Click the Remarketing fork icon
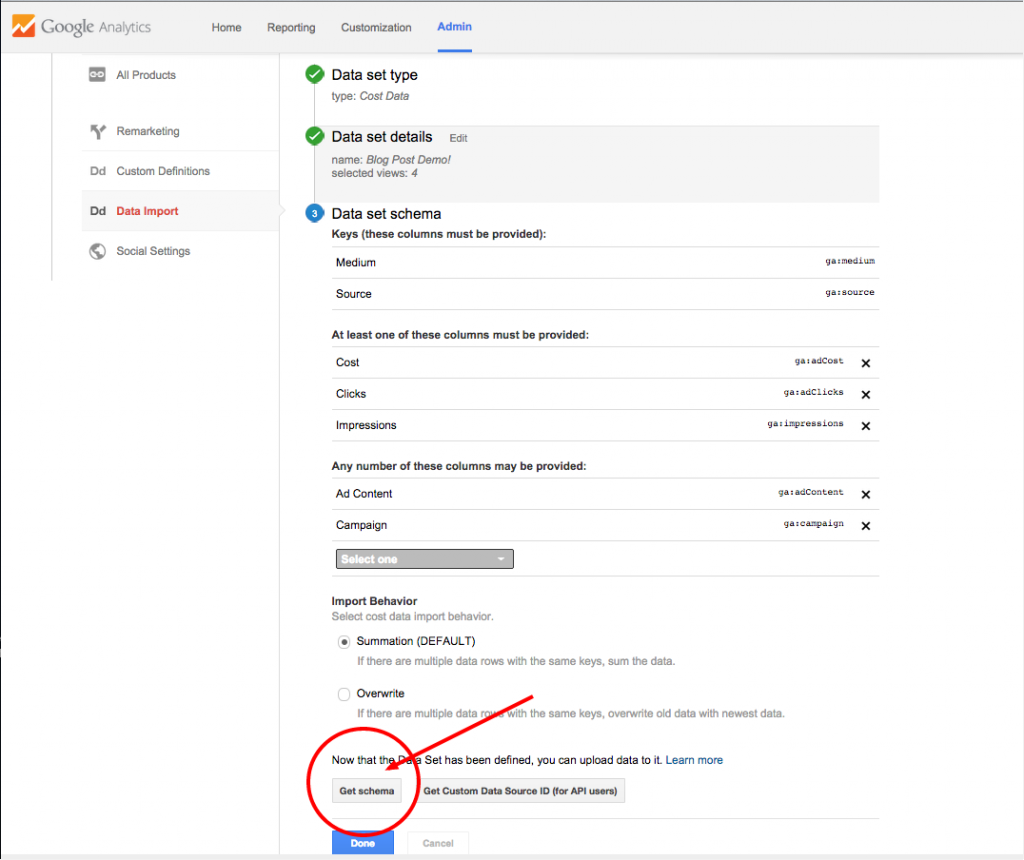 98,131
